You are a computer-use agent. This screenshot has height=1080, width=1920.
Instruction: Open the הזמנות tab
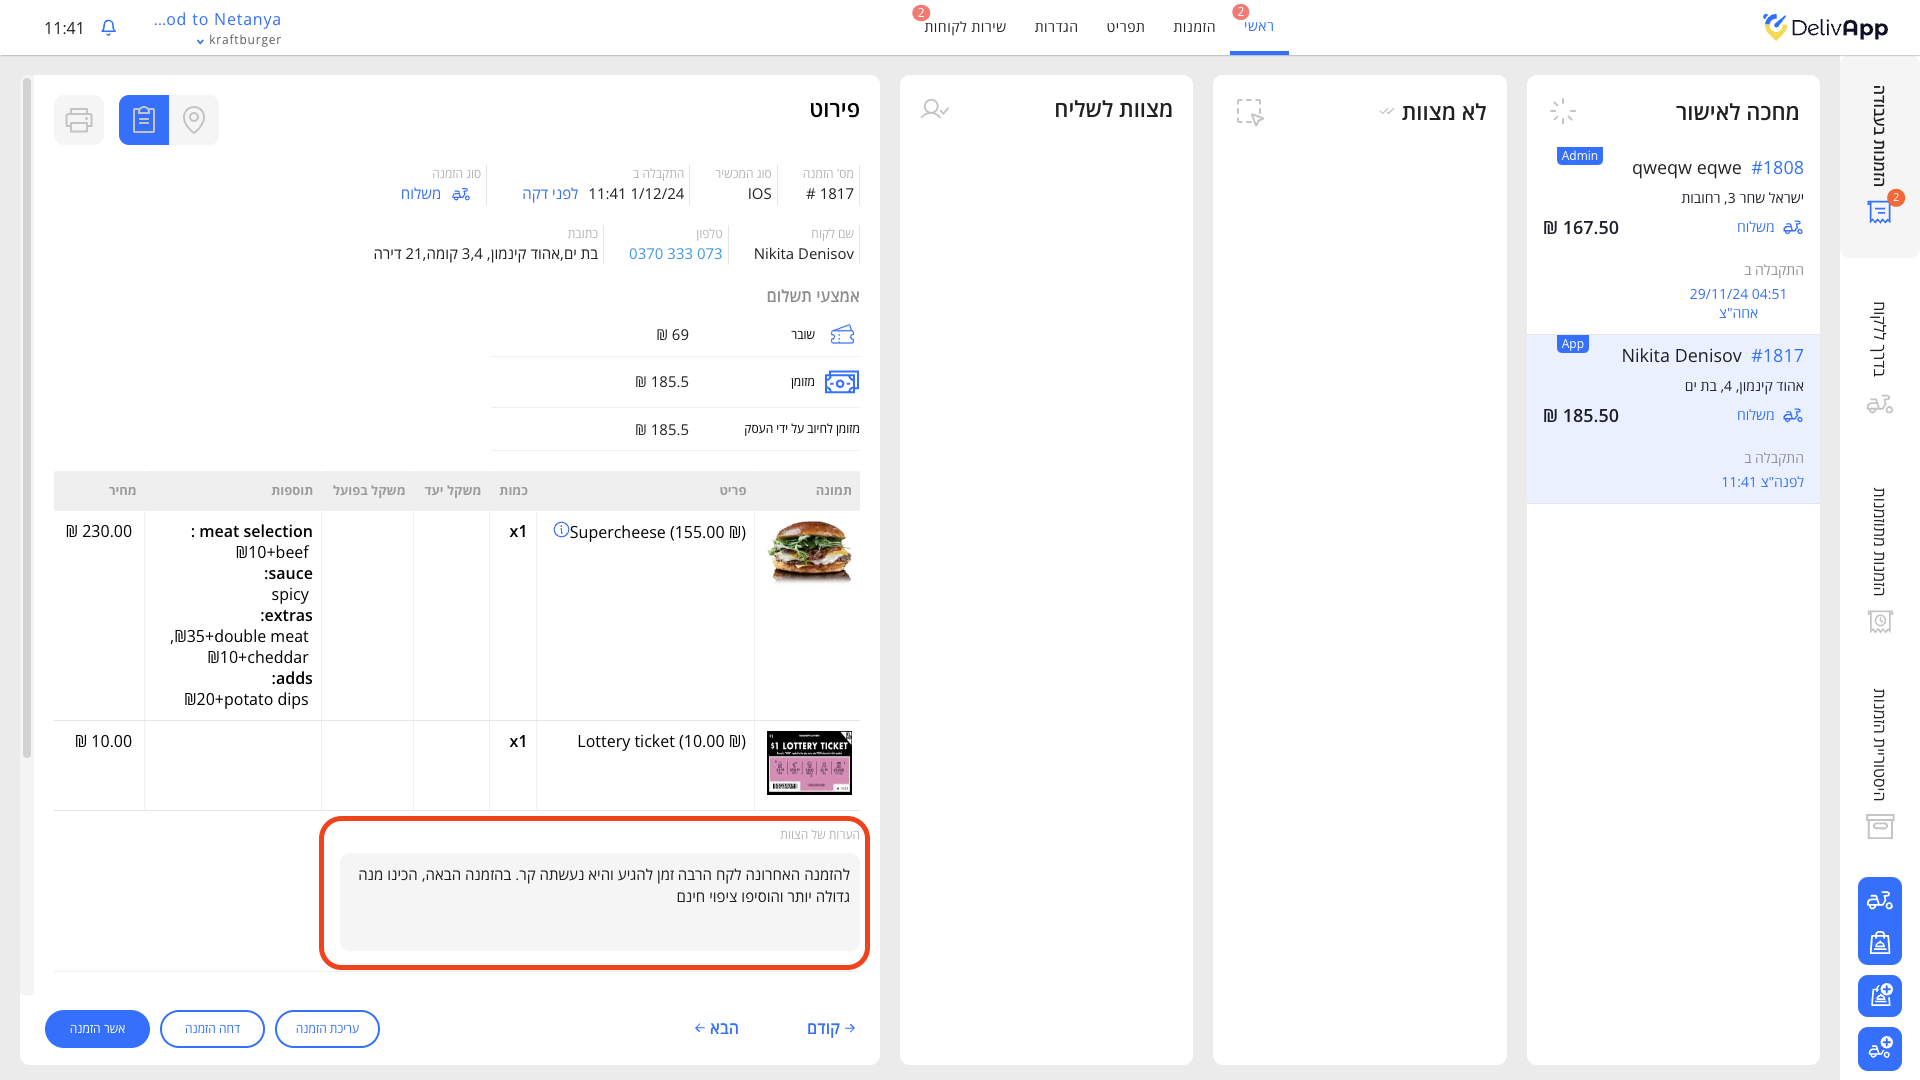click(x=1194, y=27)
